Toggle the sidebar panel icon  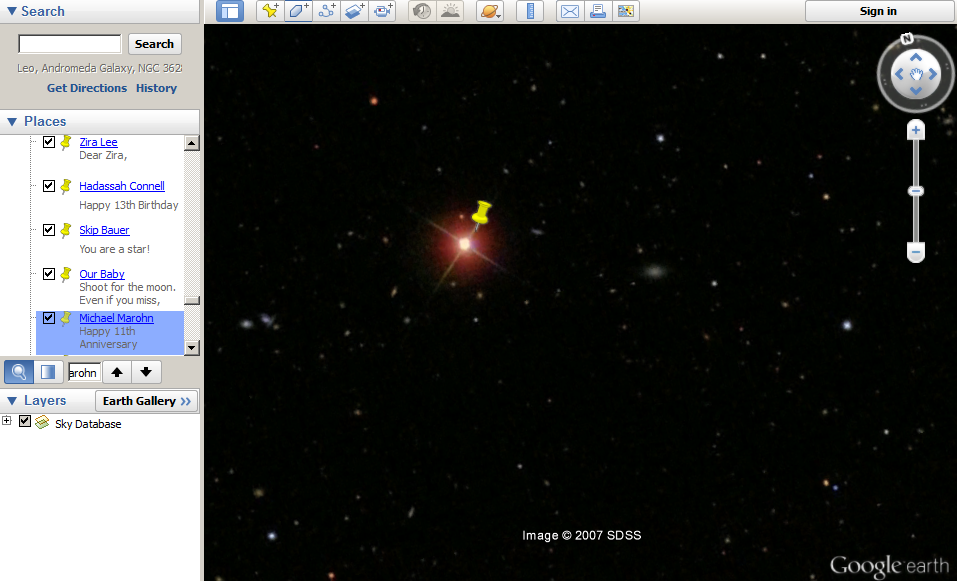(230, 11)
